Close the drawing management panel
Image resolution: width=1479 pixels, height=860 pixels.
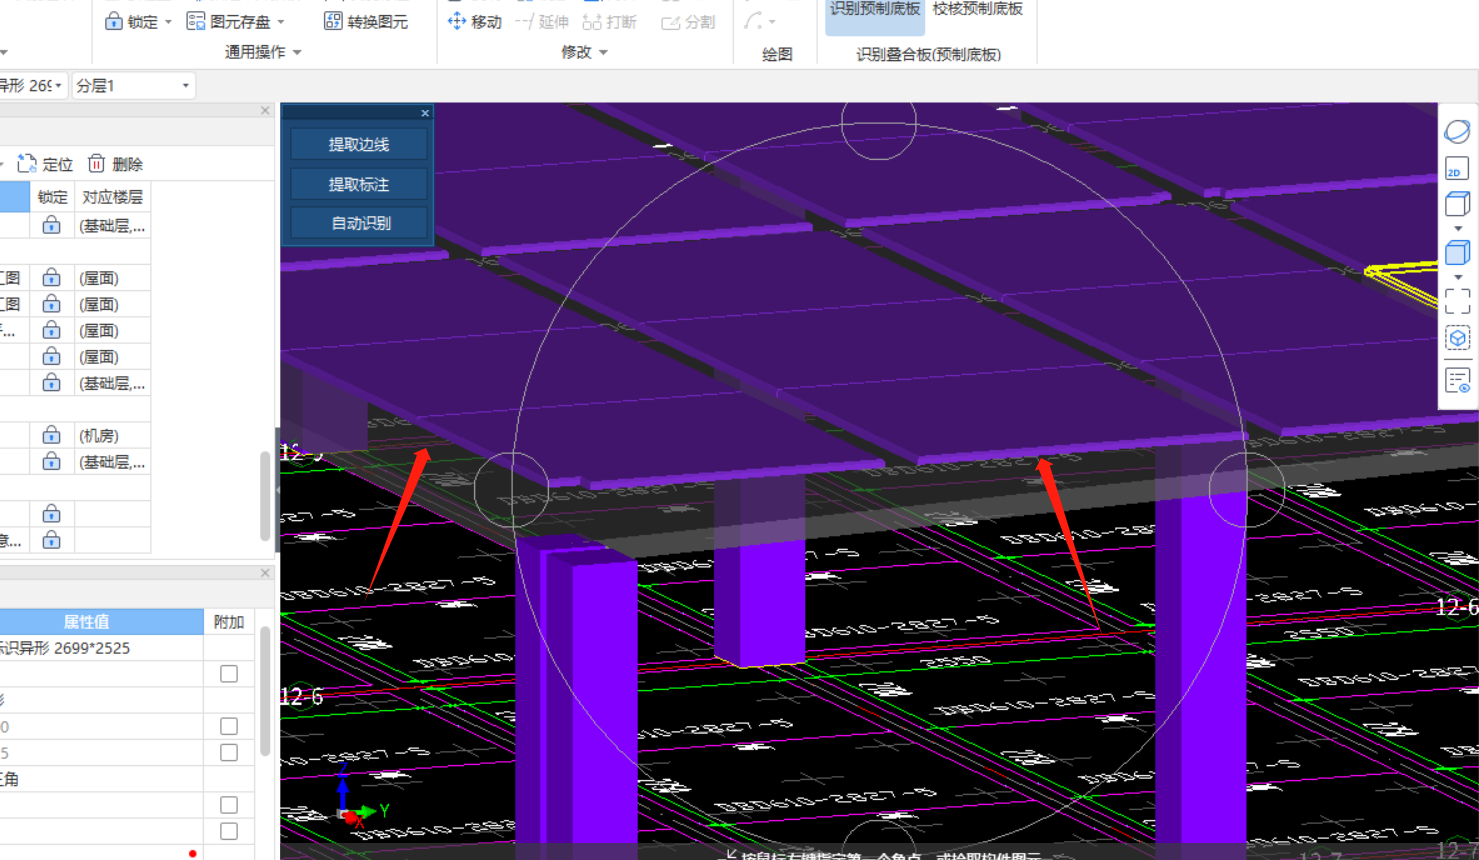click(x=265, y=111)
